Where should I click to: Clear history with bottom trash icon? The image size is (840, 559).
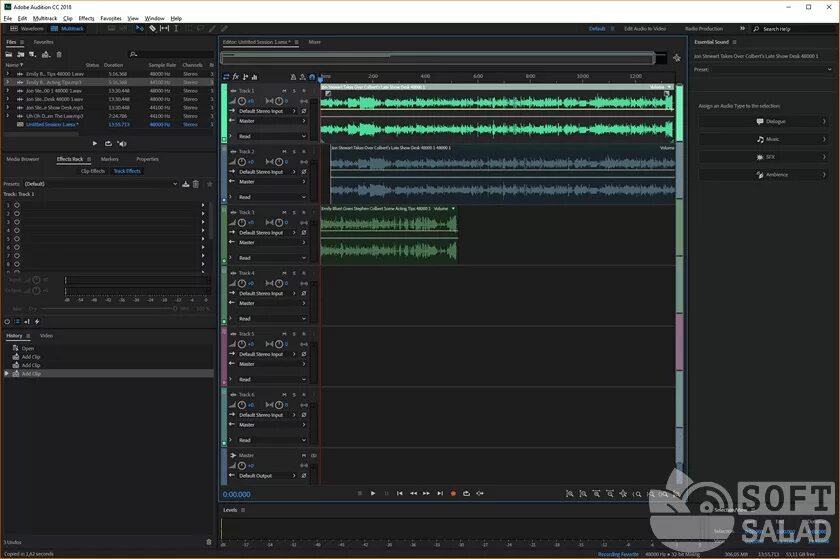coord(209,542)
